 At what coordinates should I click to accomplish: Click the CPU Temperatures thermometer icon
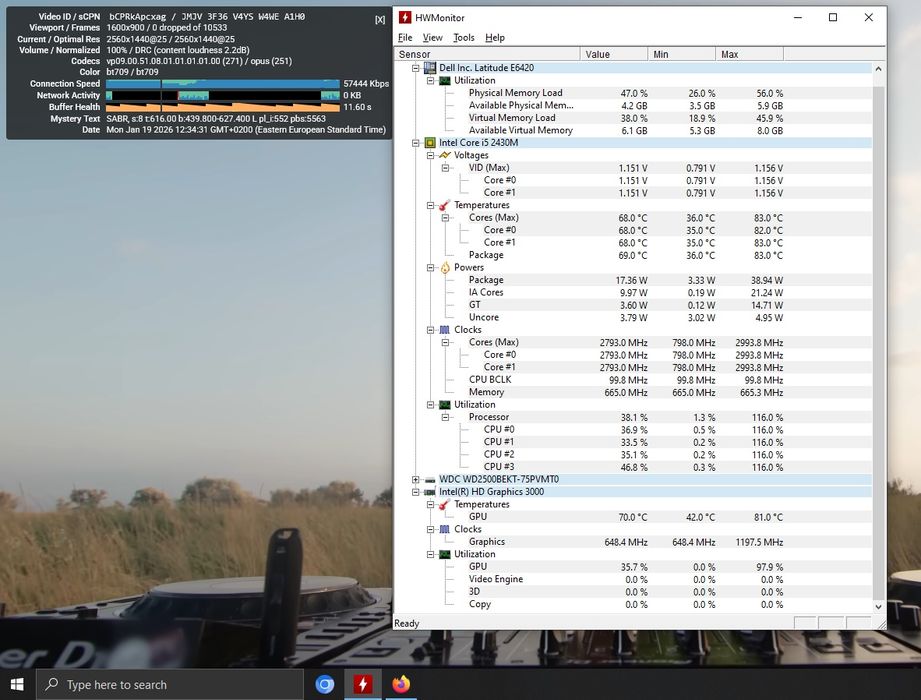[x=445, y=205]
